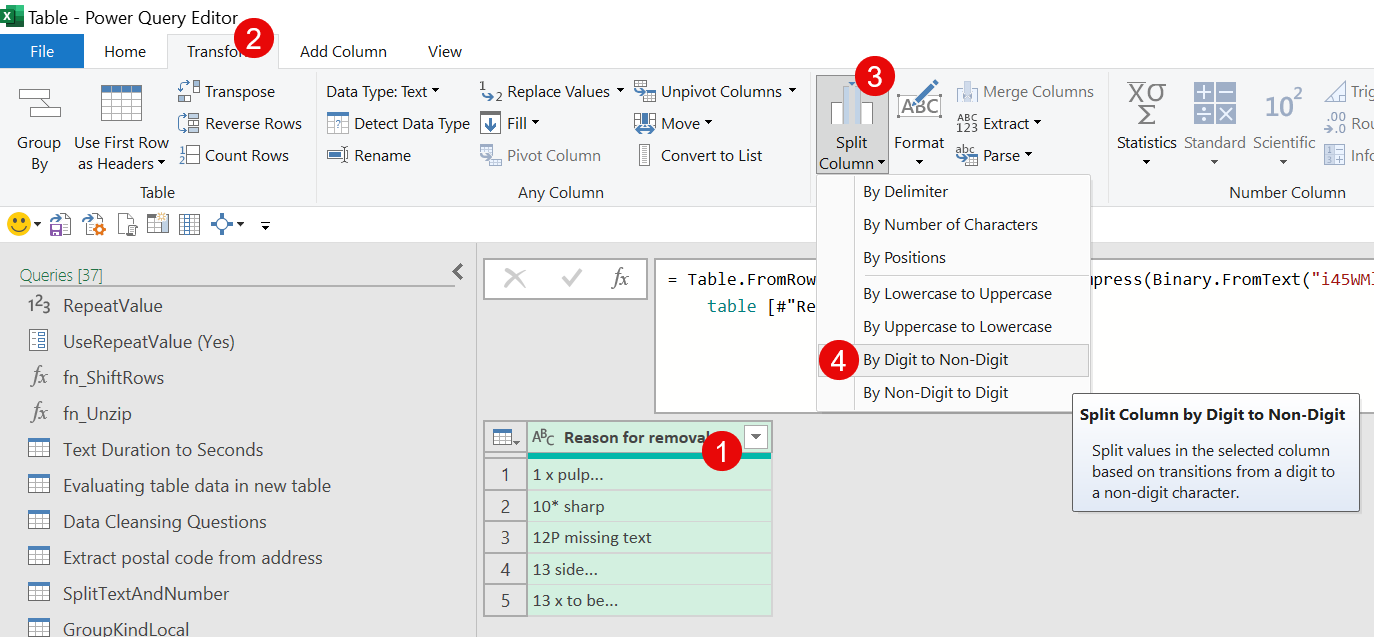The image size is (1374, 637).
Task: Switch to the View tab
Action: click(x=445, y=51)
